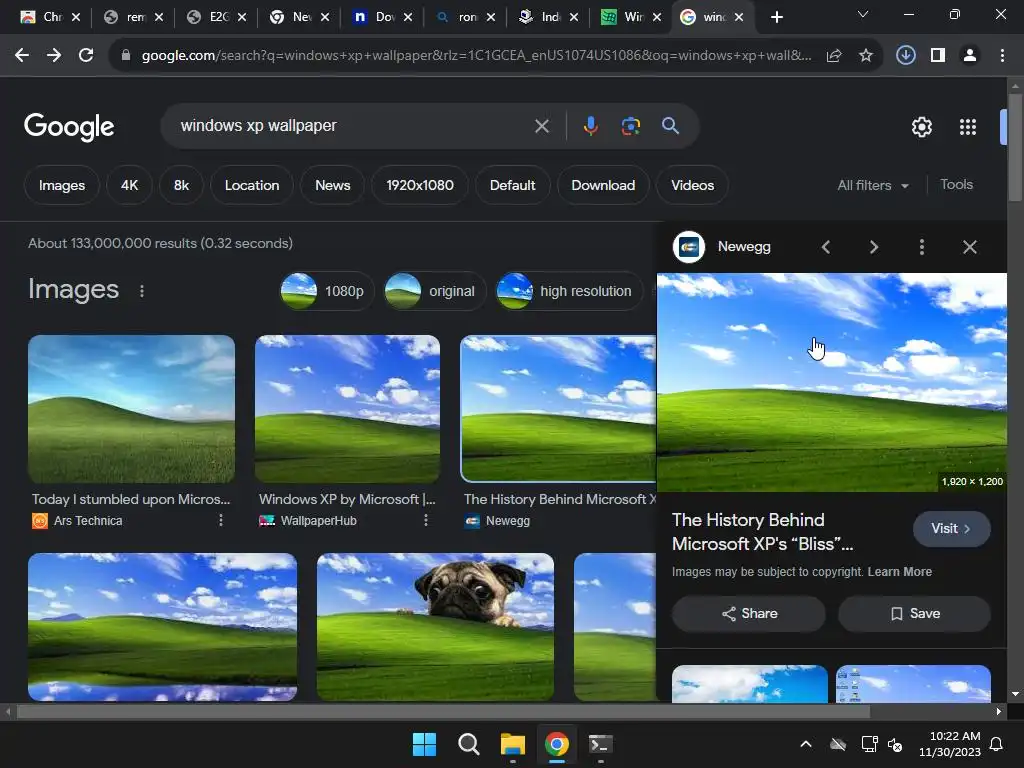
Task: Select the News filter chip
Action: point(332,185)
